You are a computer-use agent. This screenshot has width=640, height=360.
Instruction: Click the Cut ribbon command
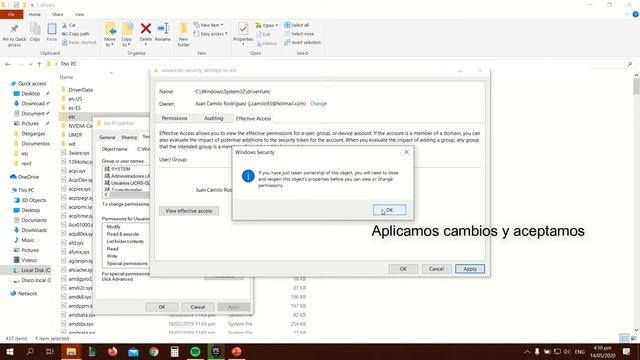69,25
